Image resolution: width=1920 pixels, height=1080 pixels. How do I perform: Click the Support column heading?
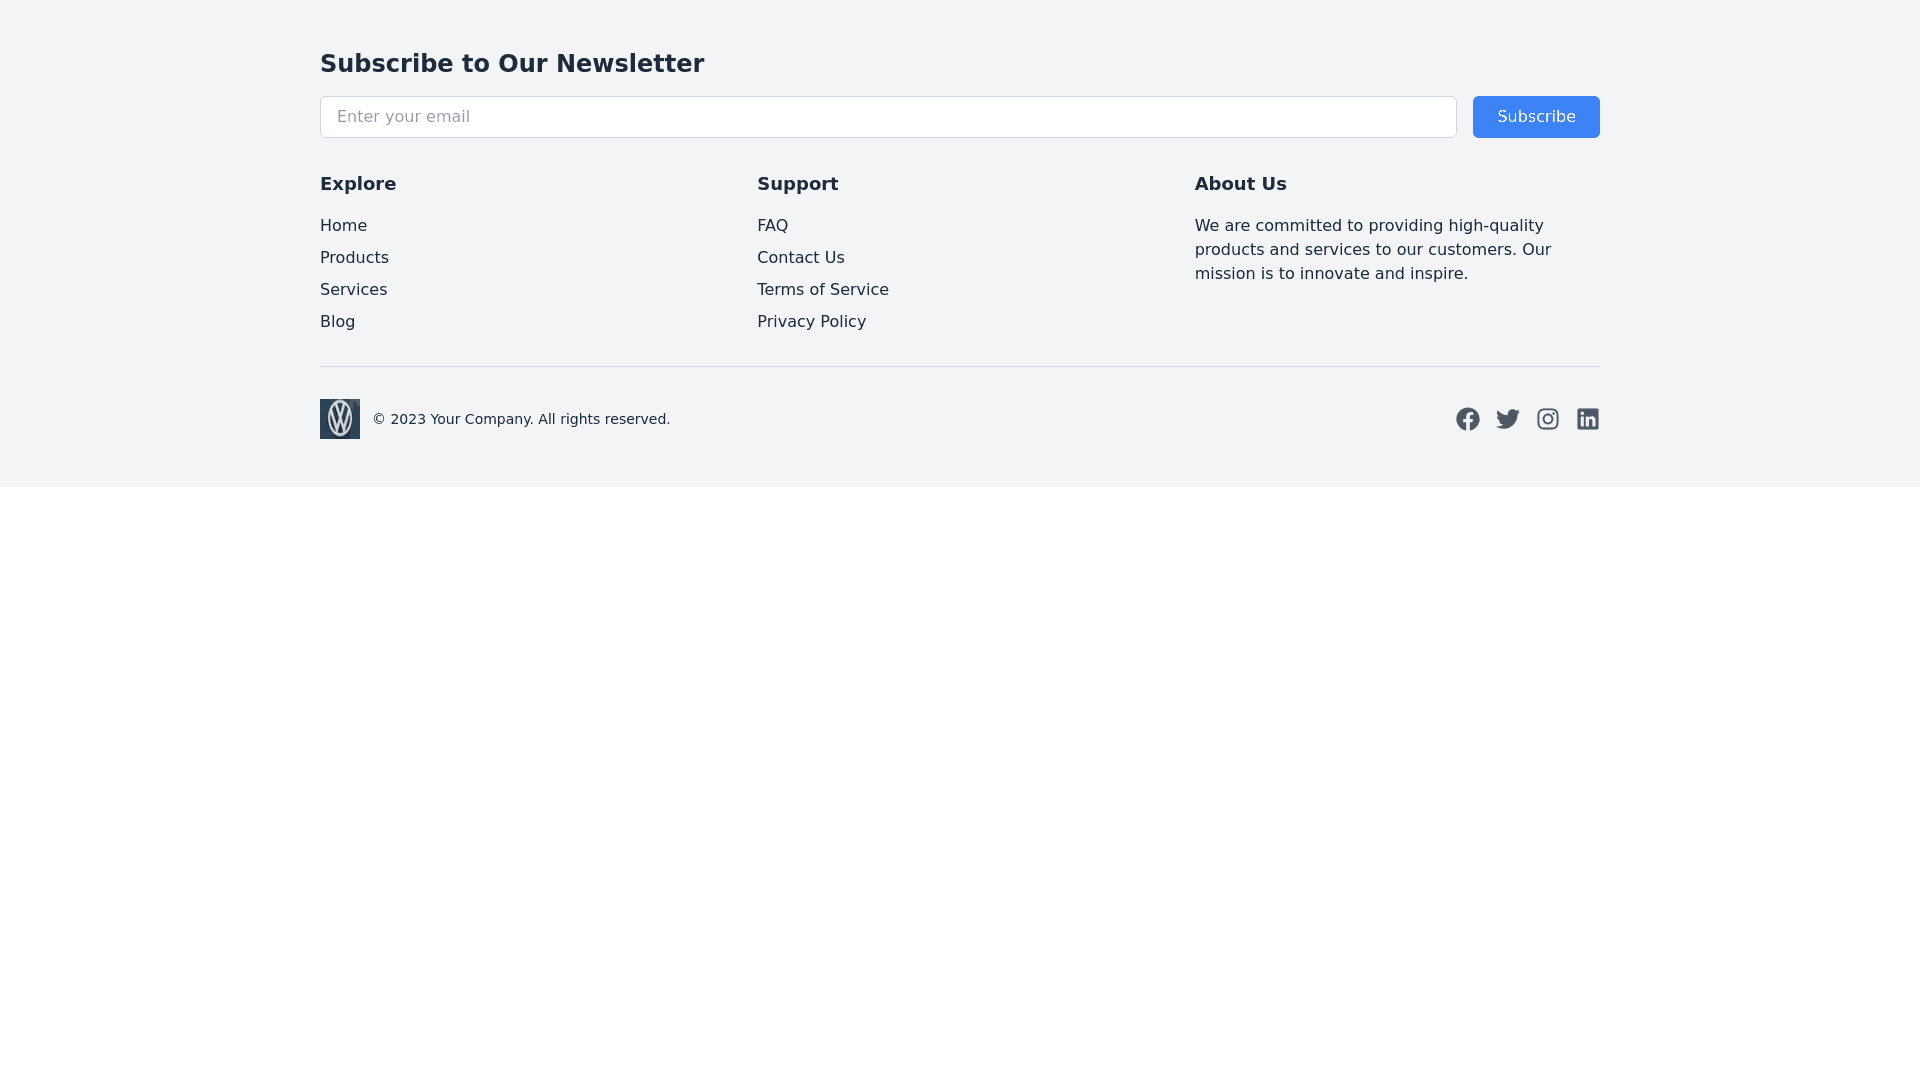(x=797, y=184)
